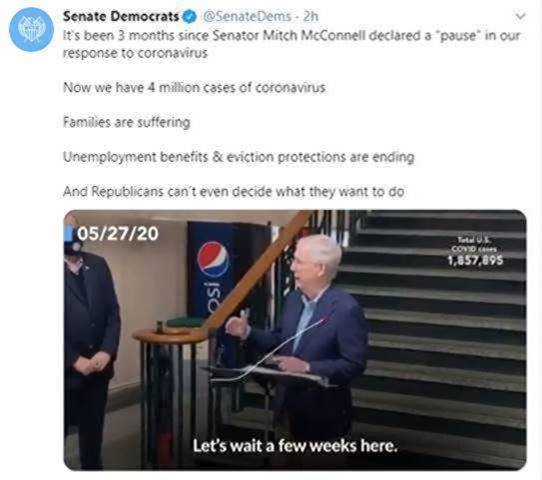Screen dimensions: 542x480
Task: Play the McConnell video thumbnail
Action: click(295, 340)
